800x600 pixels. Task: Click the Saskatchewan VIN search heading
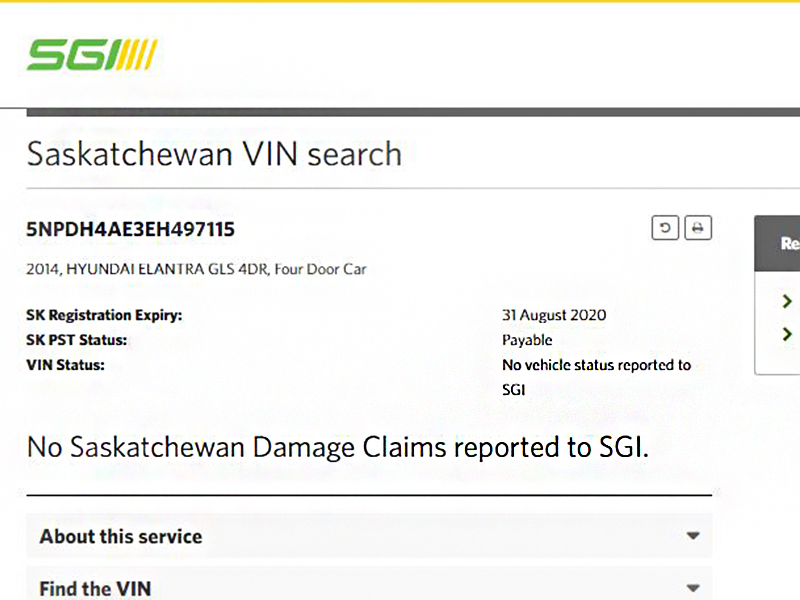[214, 154]
